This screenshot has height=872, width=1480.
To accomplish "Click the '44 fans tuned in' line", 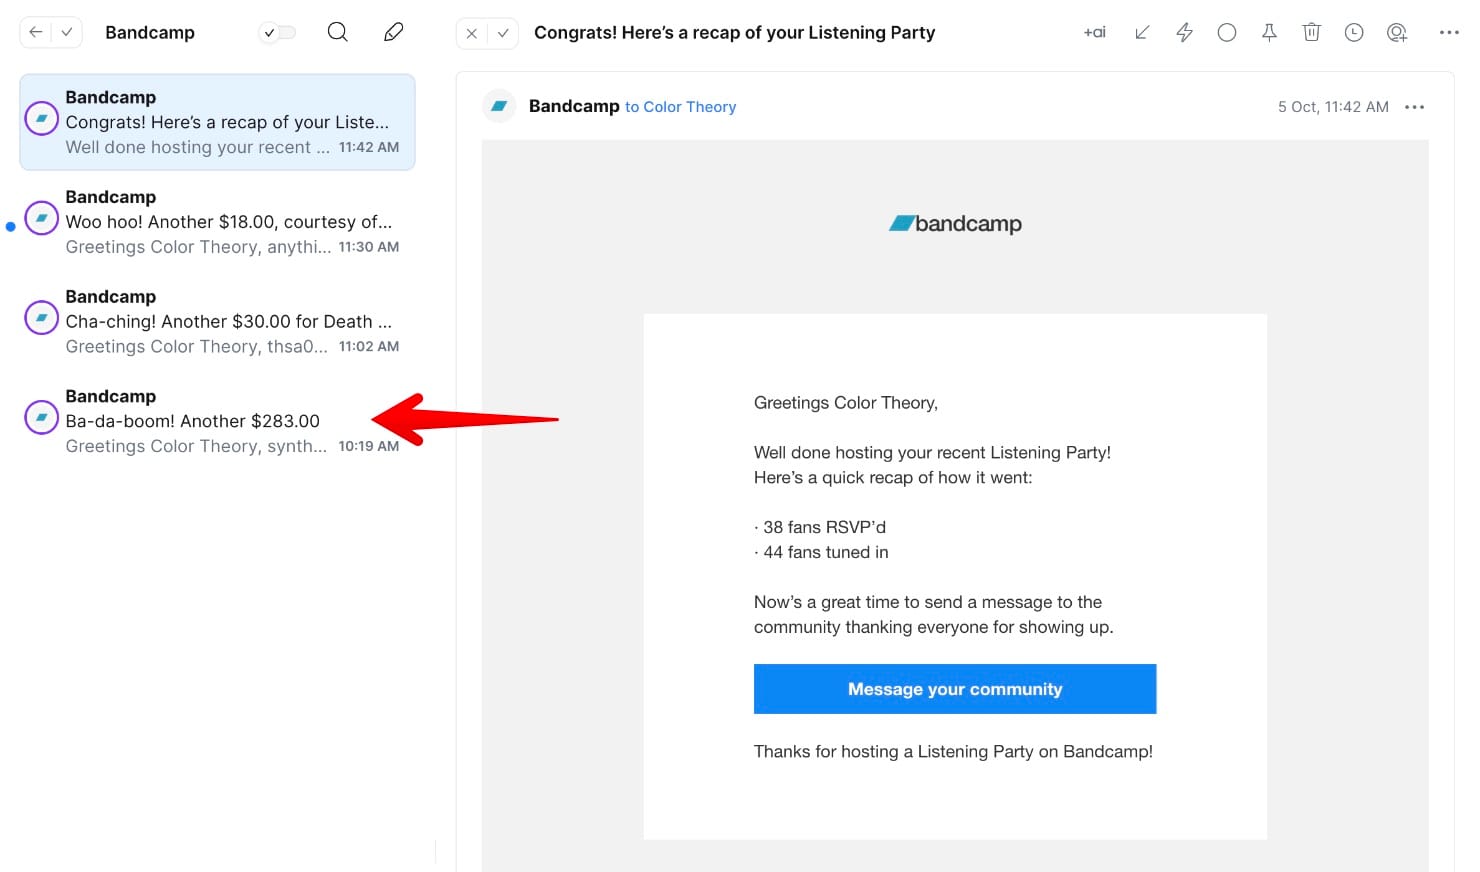I will (x=821, y=552).
